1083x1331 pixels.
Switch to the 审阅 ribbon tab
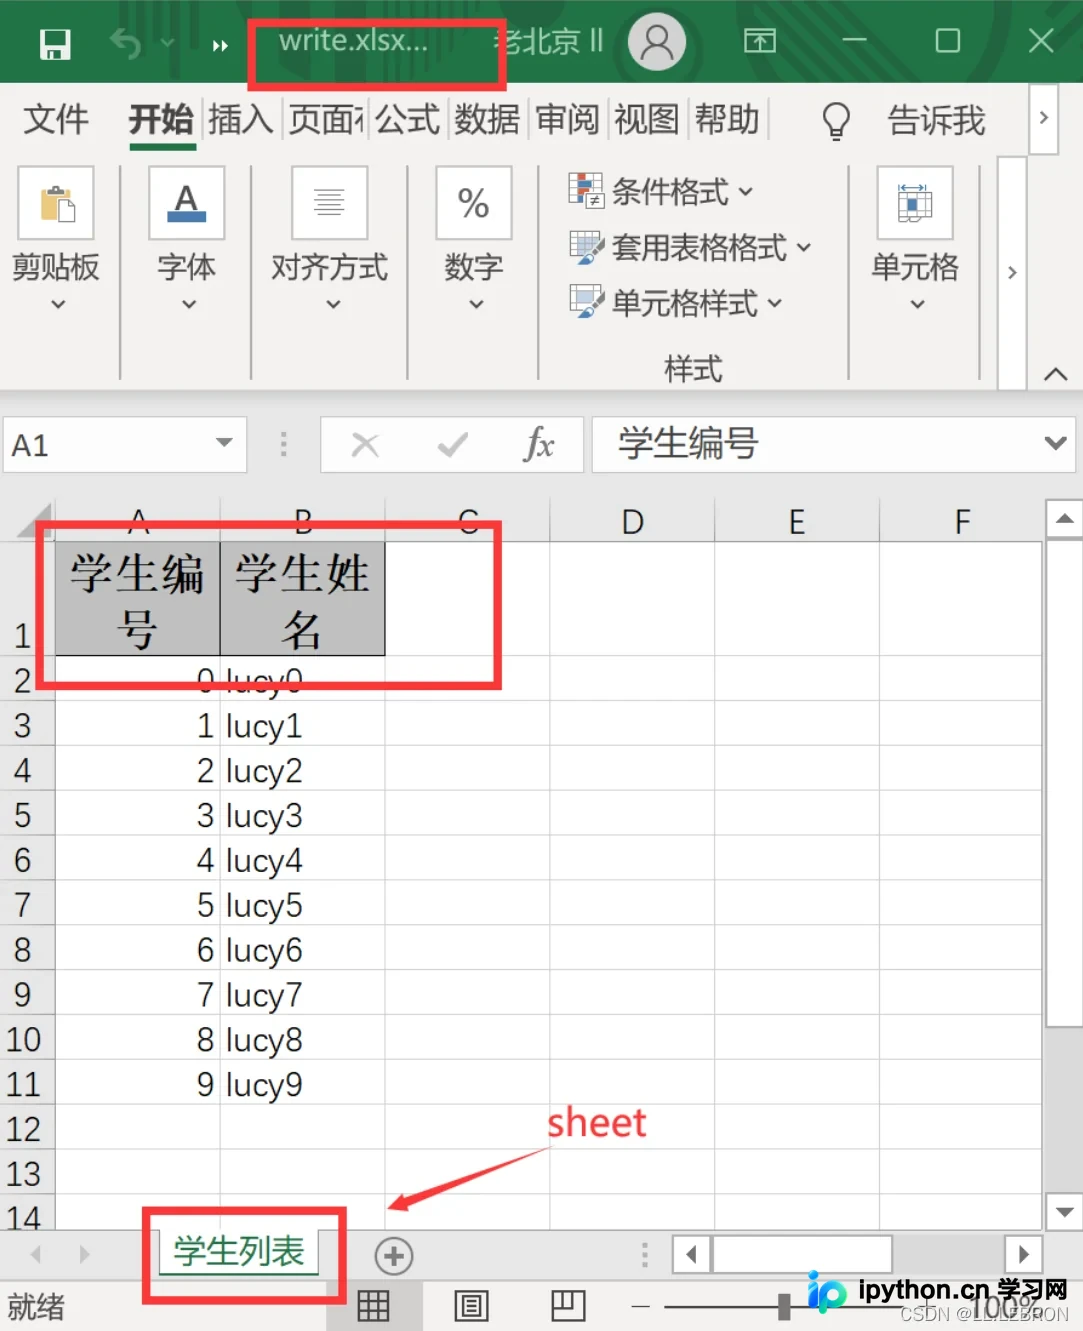click(567, 119)
